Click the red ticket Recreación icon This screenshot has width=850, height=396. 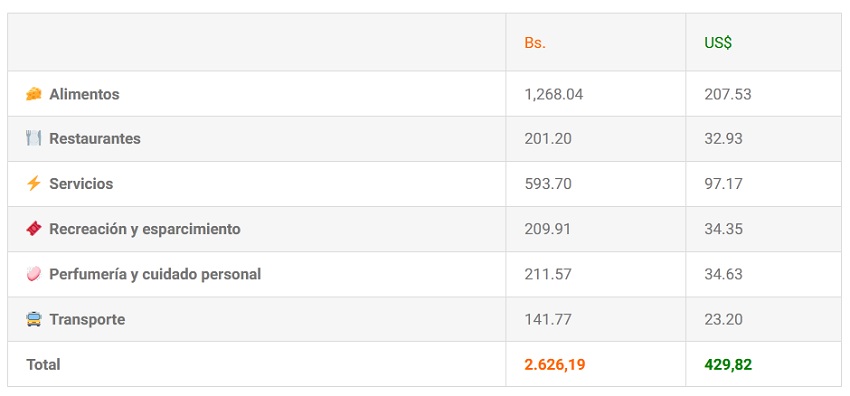tap(34, 229)
